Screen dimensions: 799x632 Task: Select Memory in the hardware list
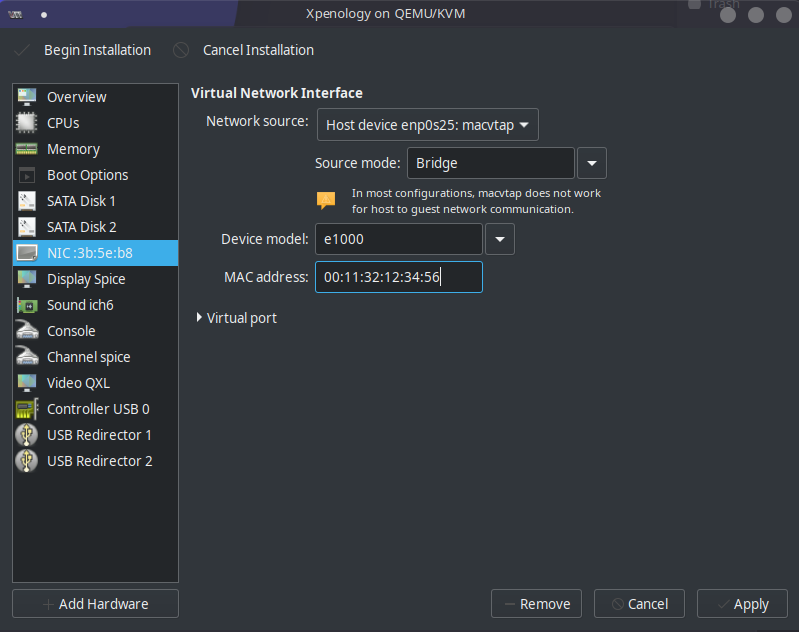95,149
